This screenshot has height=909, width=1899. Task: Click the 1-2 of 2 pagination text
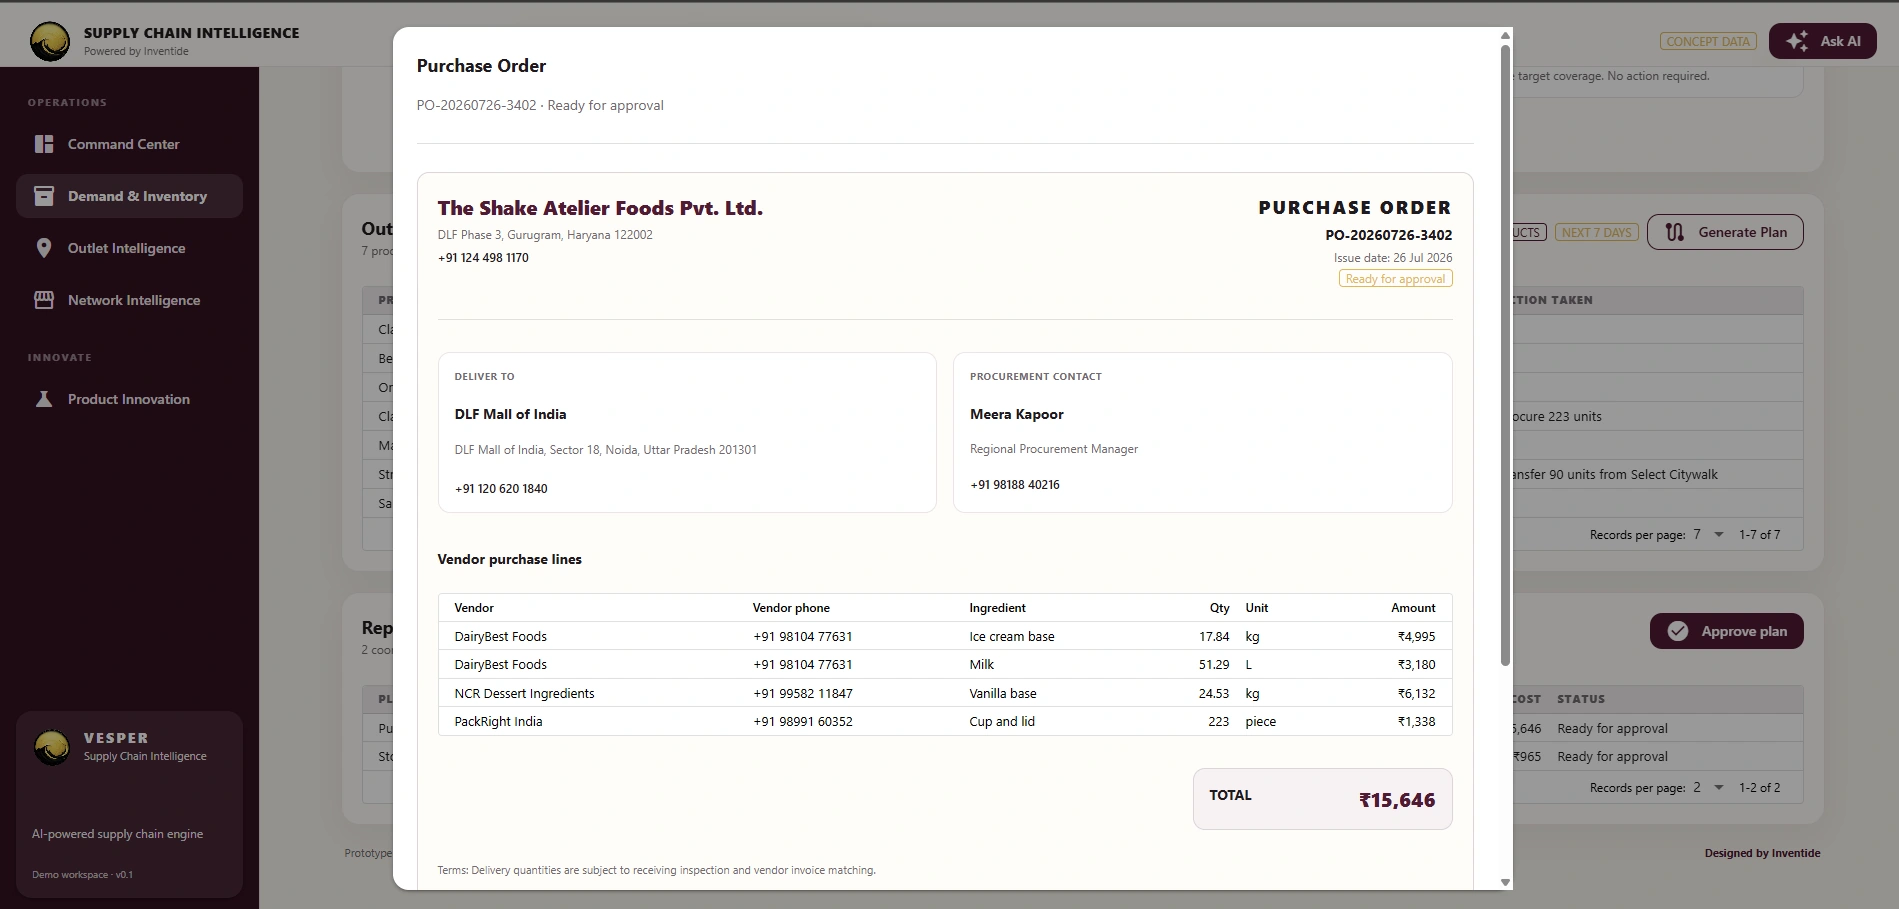1759,787
